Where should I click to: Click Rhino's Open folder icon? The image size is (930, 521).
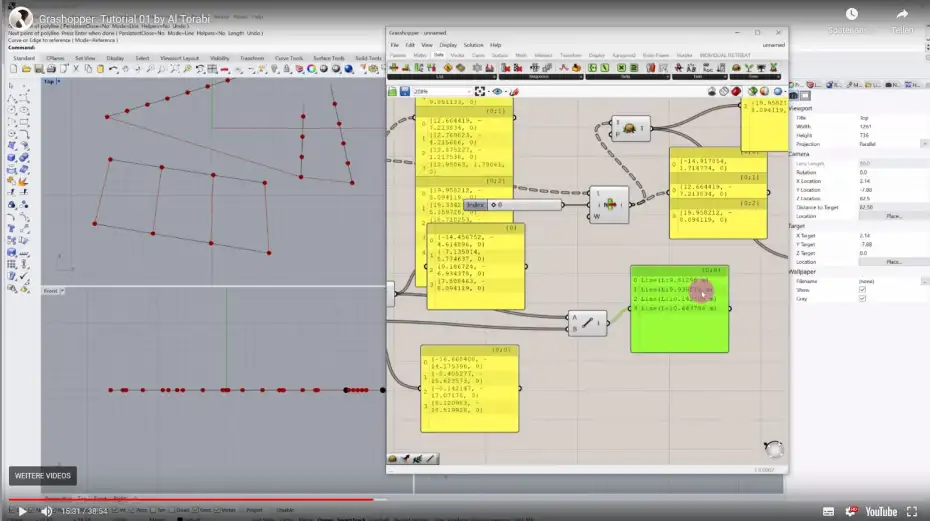(x=26, y=69)
